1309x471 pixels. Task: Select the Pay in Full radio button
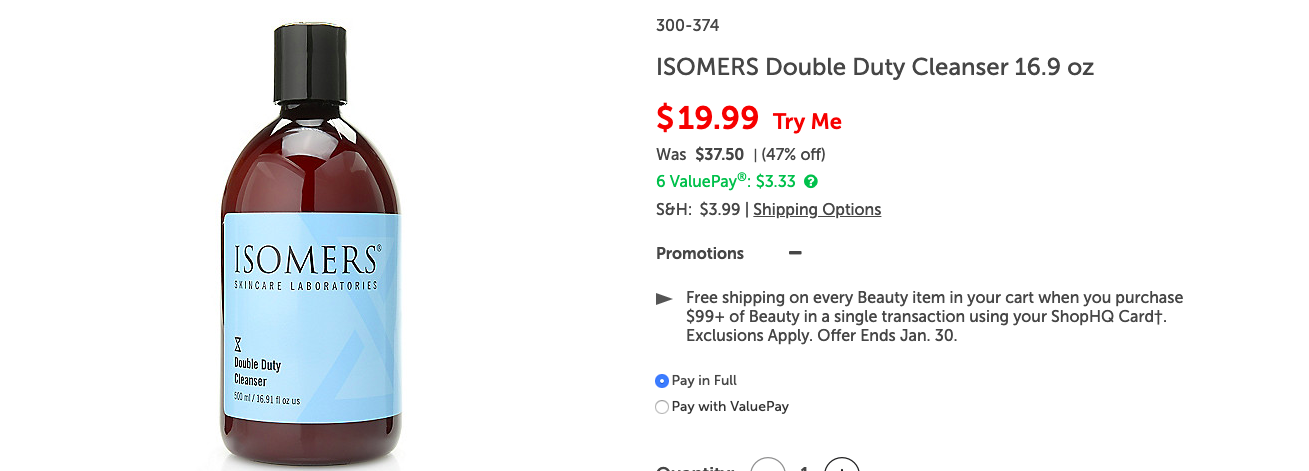pos(662,381)
